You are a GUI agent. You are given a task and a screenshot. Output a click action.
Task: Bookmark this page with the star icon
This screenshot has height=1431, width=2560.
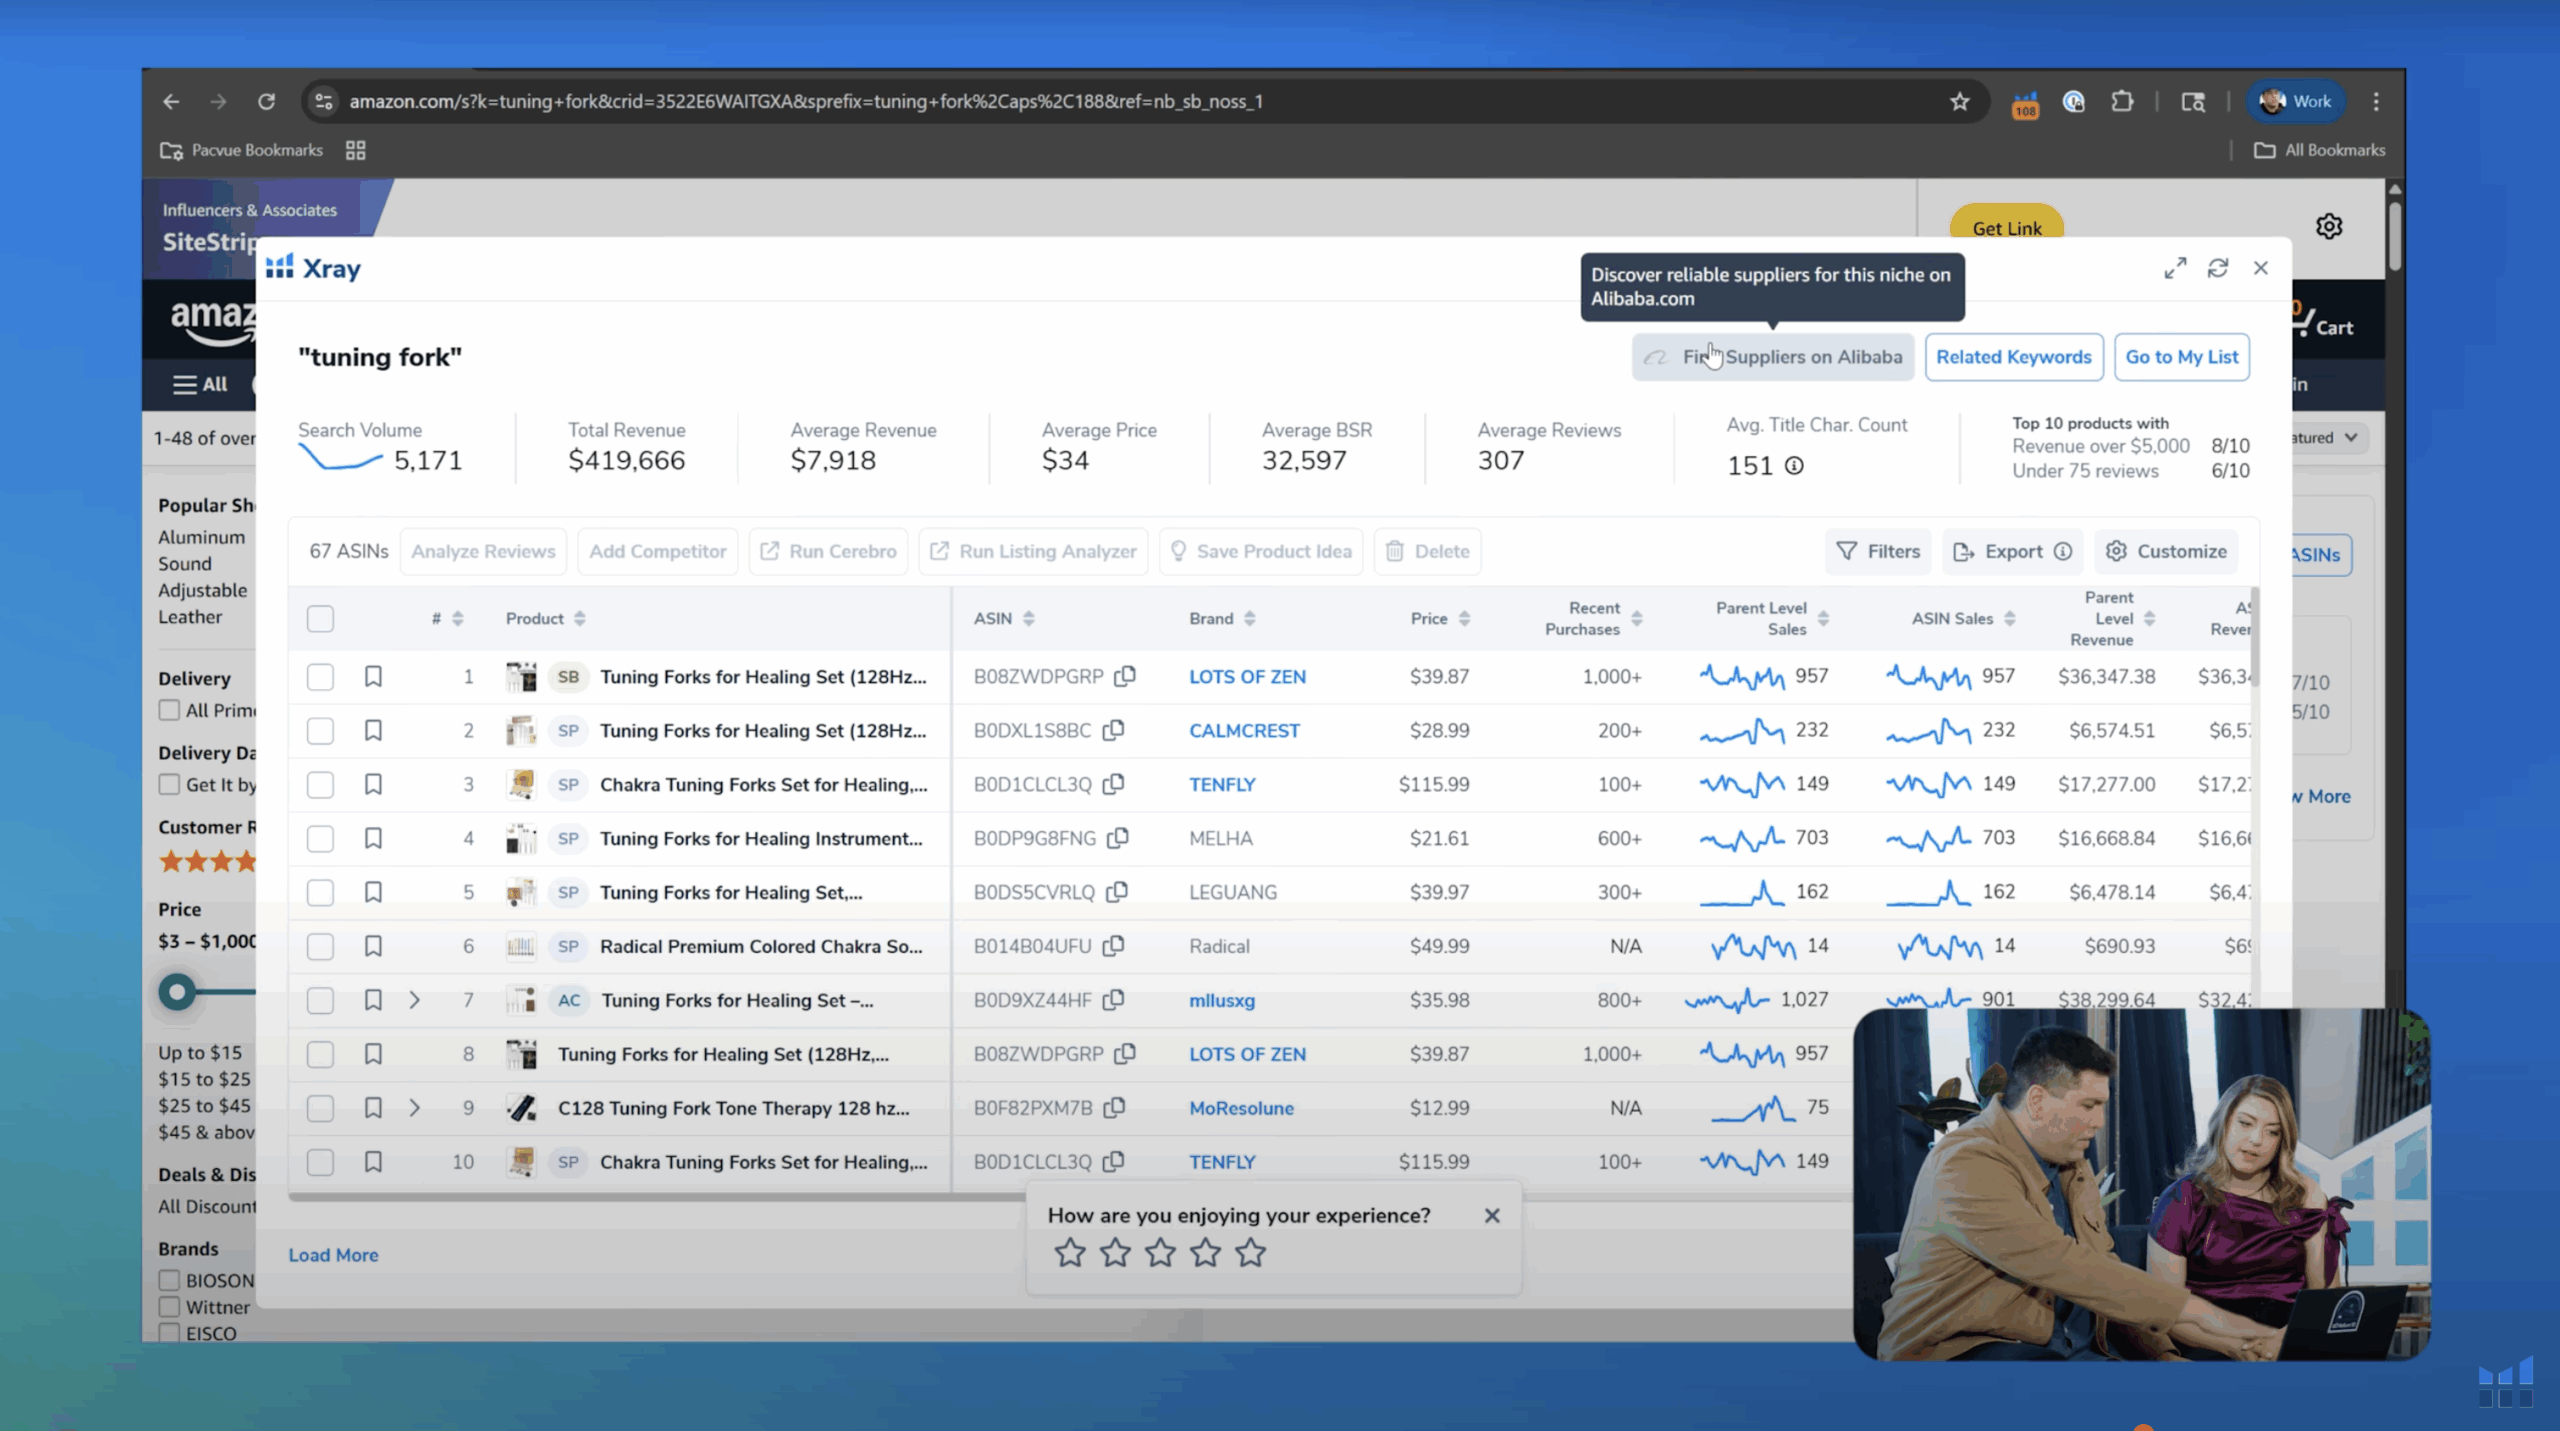(x=1959, y=102)
